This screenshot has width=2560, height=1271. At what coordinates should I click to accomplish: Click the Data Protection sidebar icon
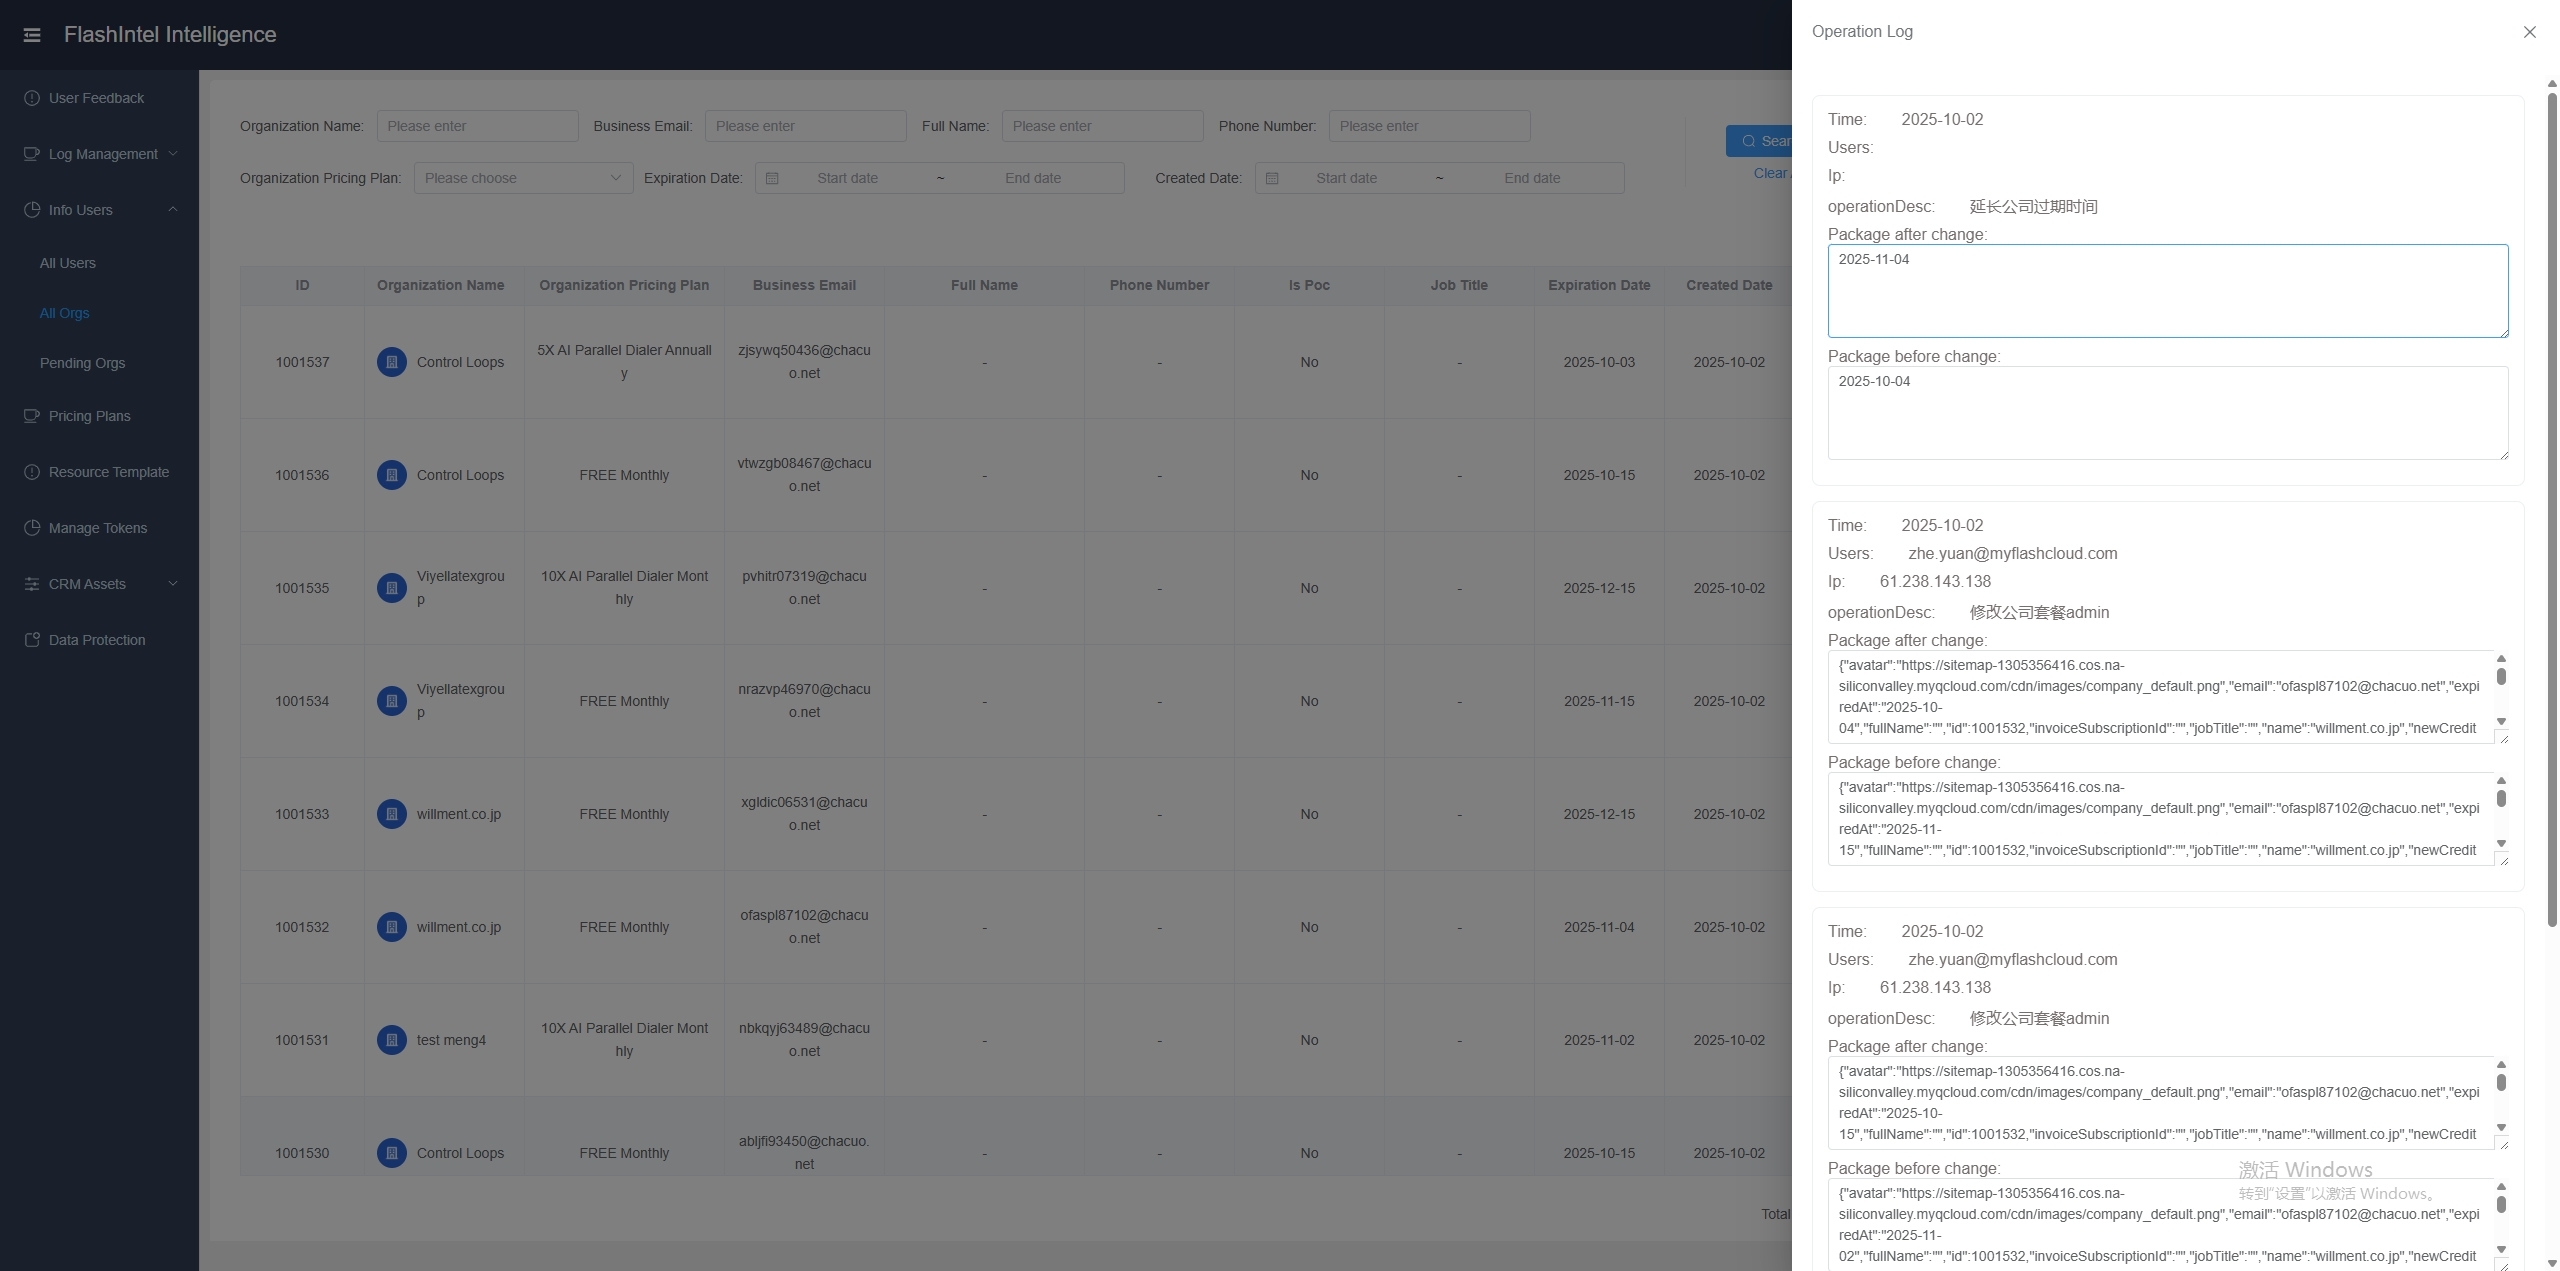click(32, 640)
